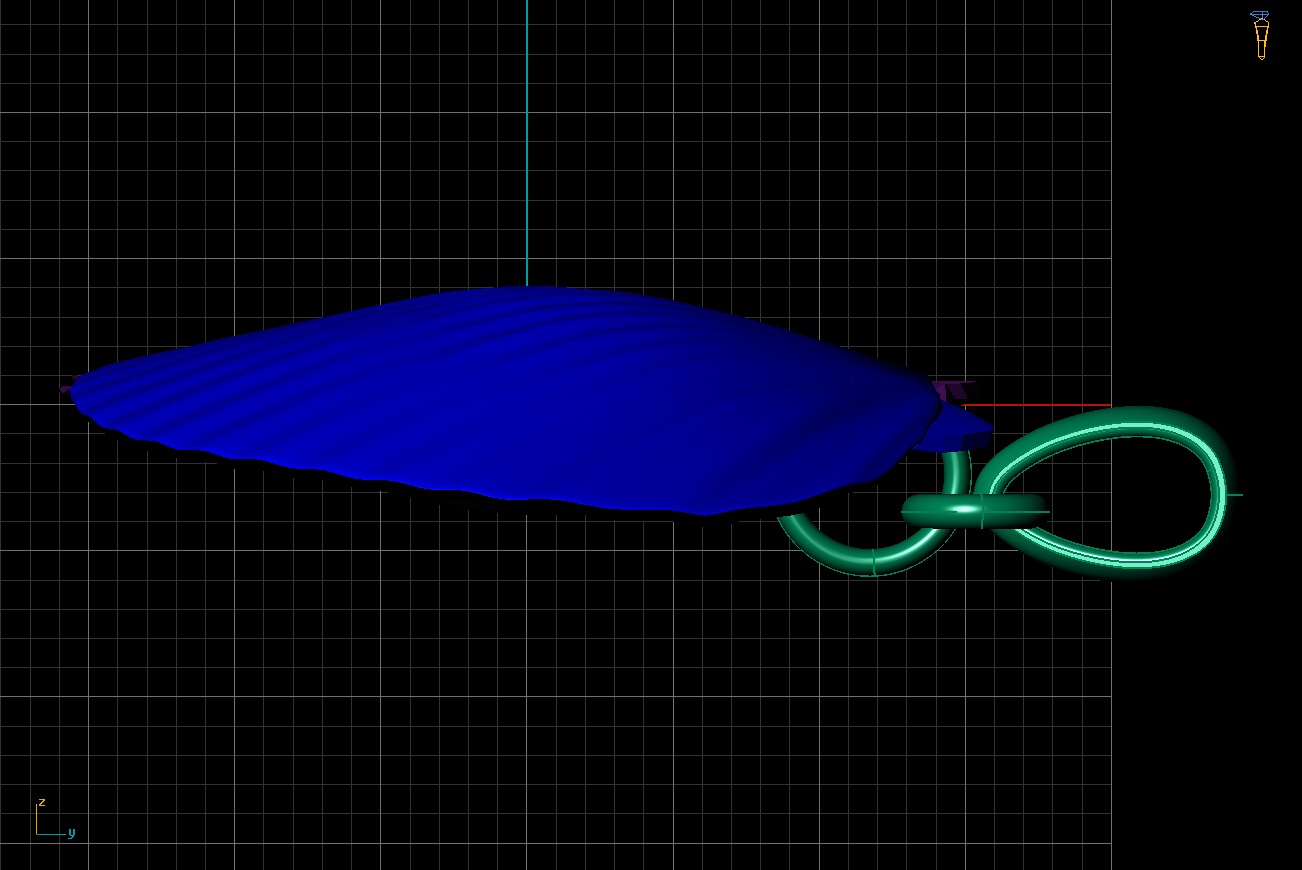Screen dimensions: 1302x870
Task: Click the tip of the plumb bob icon
Action: pyautogui.click(x=1262, y=59)
